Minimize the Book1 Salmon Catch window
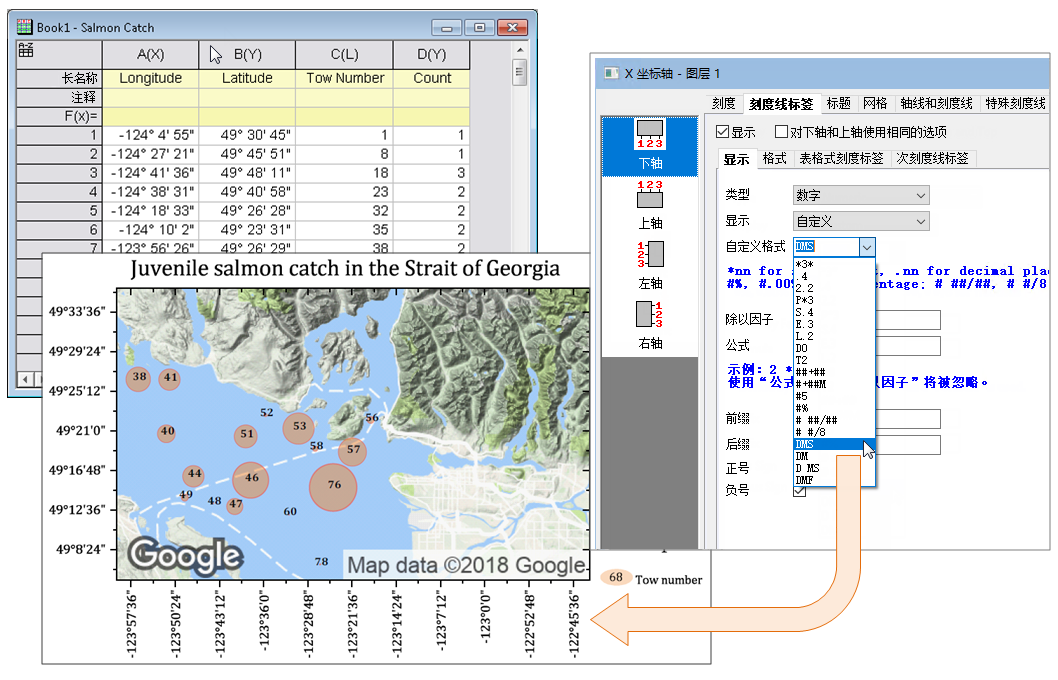The width and height of the screenshot is (1058, 680). coord(447,28)
